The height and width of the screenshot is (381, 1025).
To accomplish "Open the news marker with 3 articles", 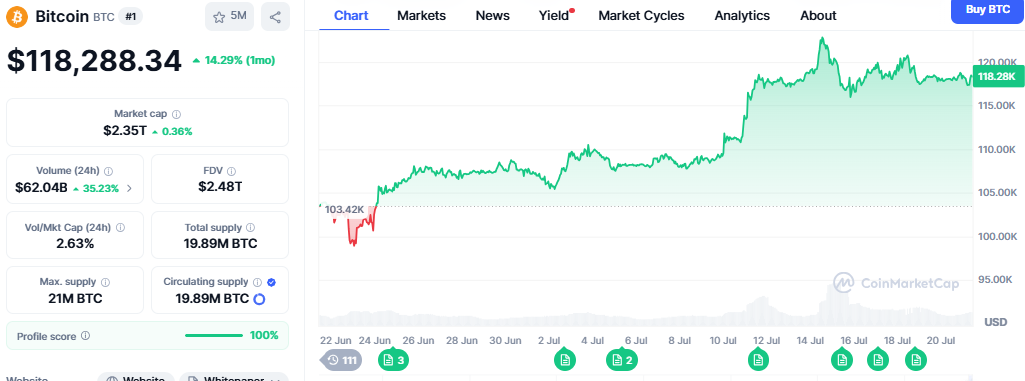I will coord(394,359).
